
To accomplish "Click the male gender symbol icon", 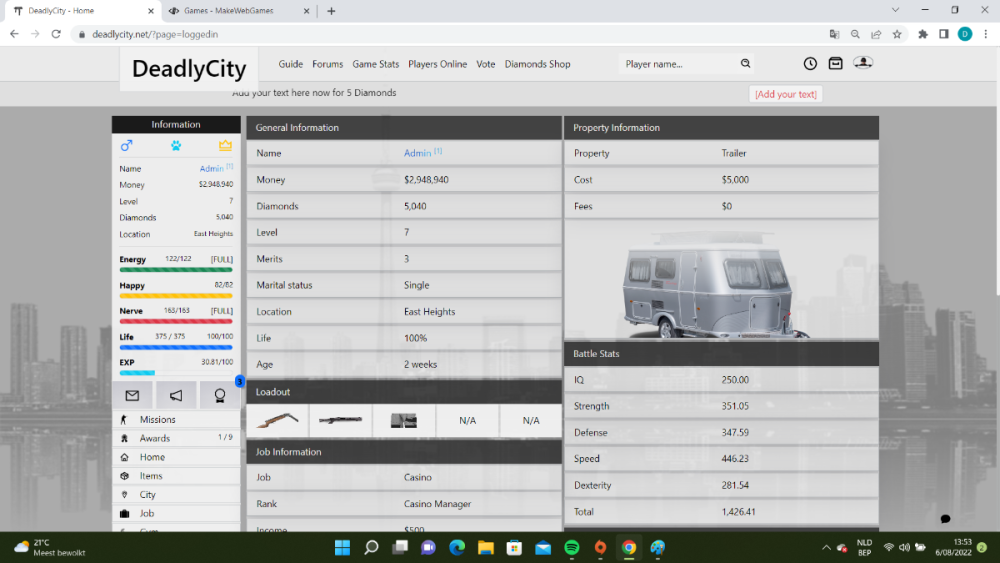I will [x=126, y=145].
